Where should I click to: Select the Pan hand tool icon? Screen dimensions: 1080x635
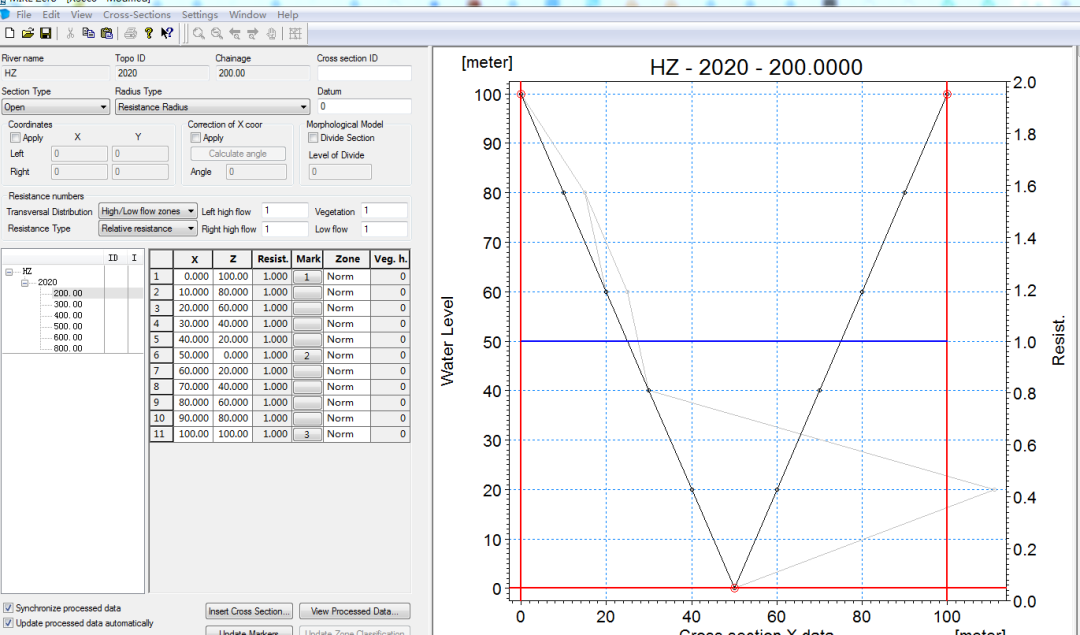point(271,33)
